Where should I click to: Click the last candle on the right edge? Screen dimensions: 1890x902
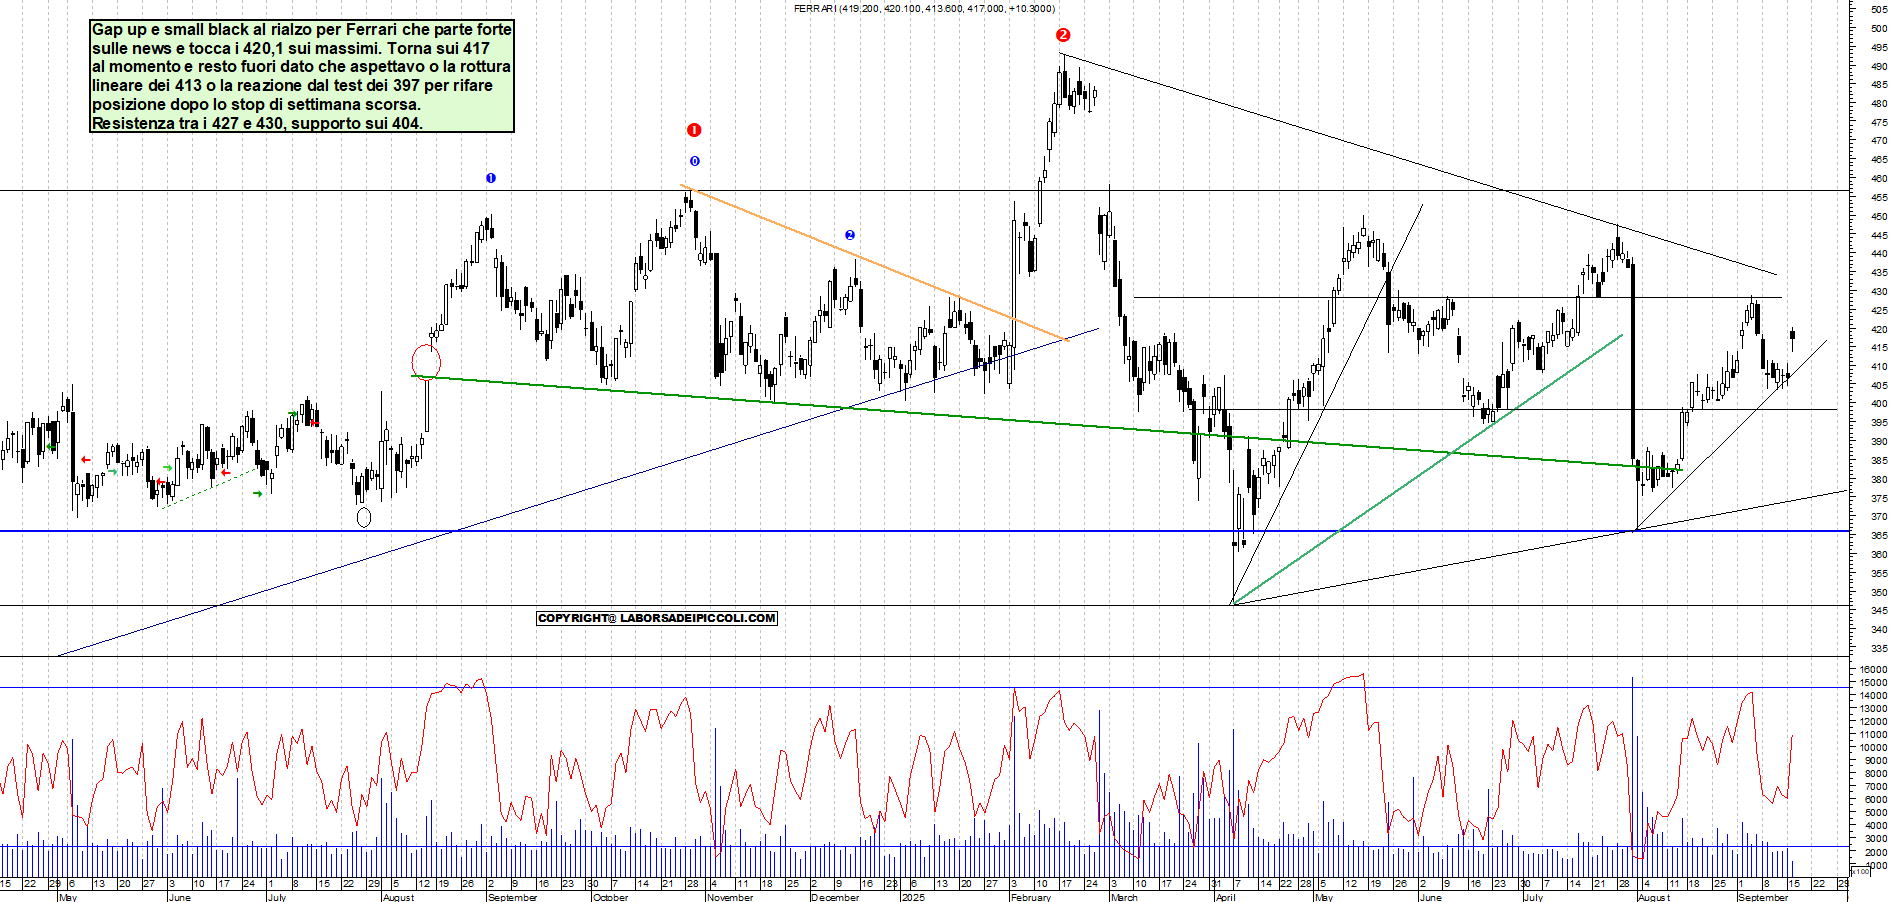click(x=1793, y=337)
